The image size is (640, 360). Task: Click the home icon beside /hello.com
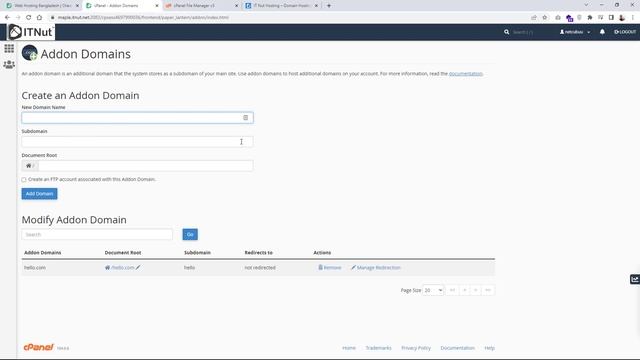pos(107,267)
